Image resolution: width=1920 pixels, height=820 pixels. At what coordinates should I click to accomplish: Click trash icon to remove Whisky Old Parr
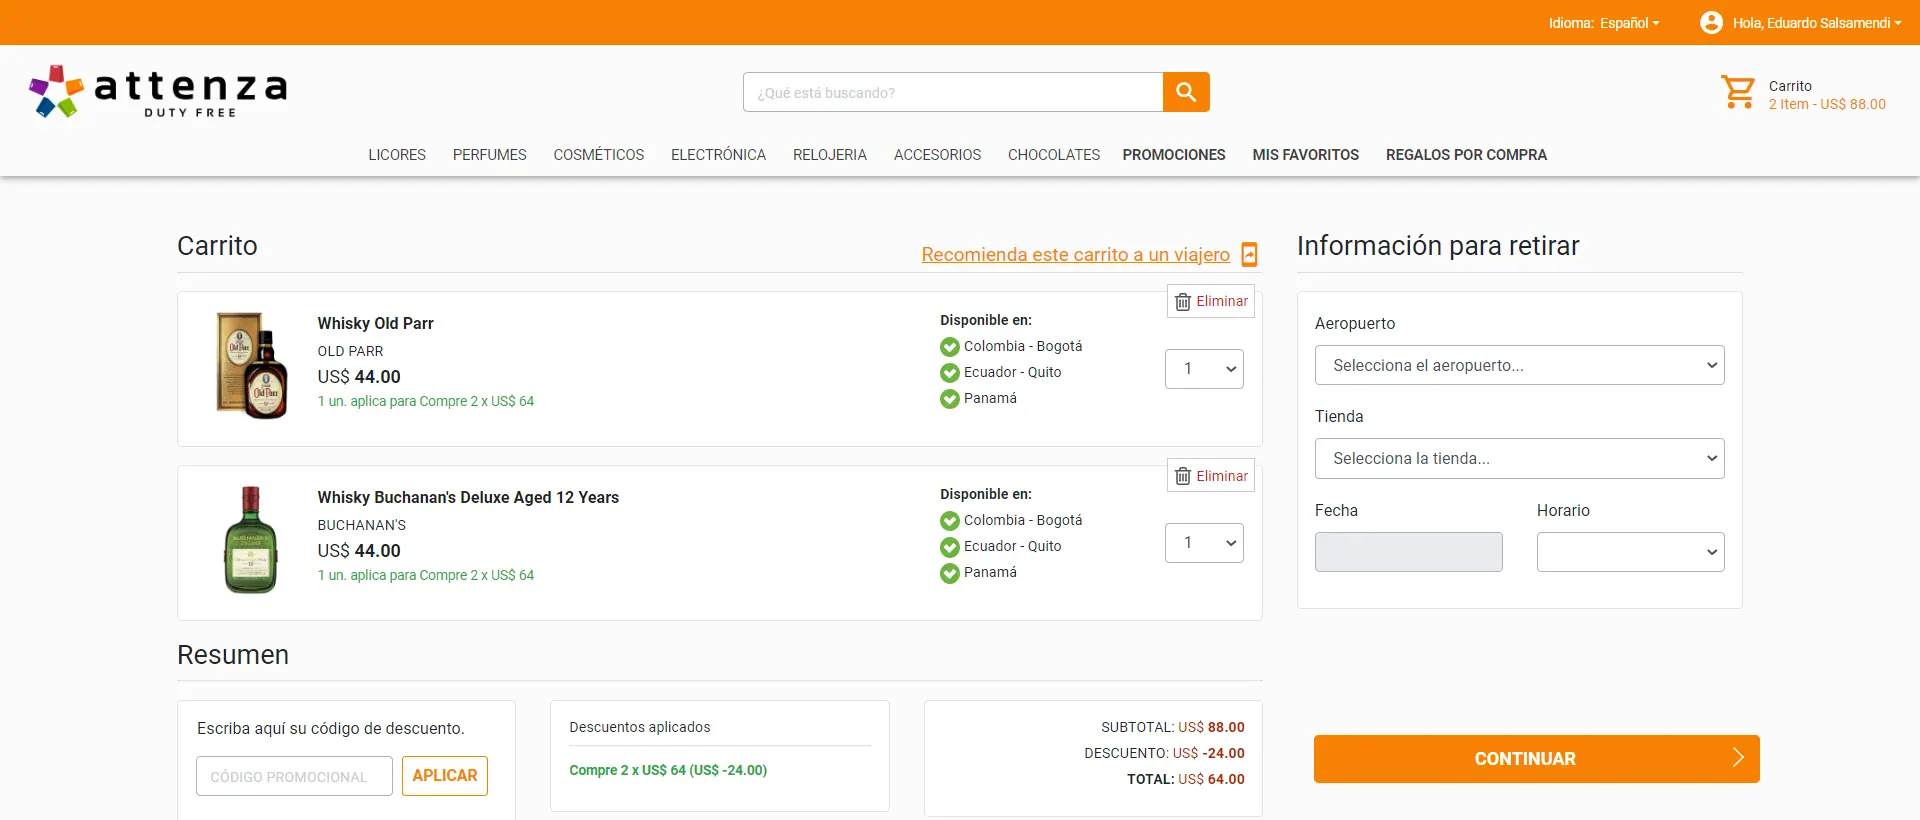1183,302
